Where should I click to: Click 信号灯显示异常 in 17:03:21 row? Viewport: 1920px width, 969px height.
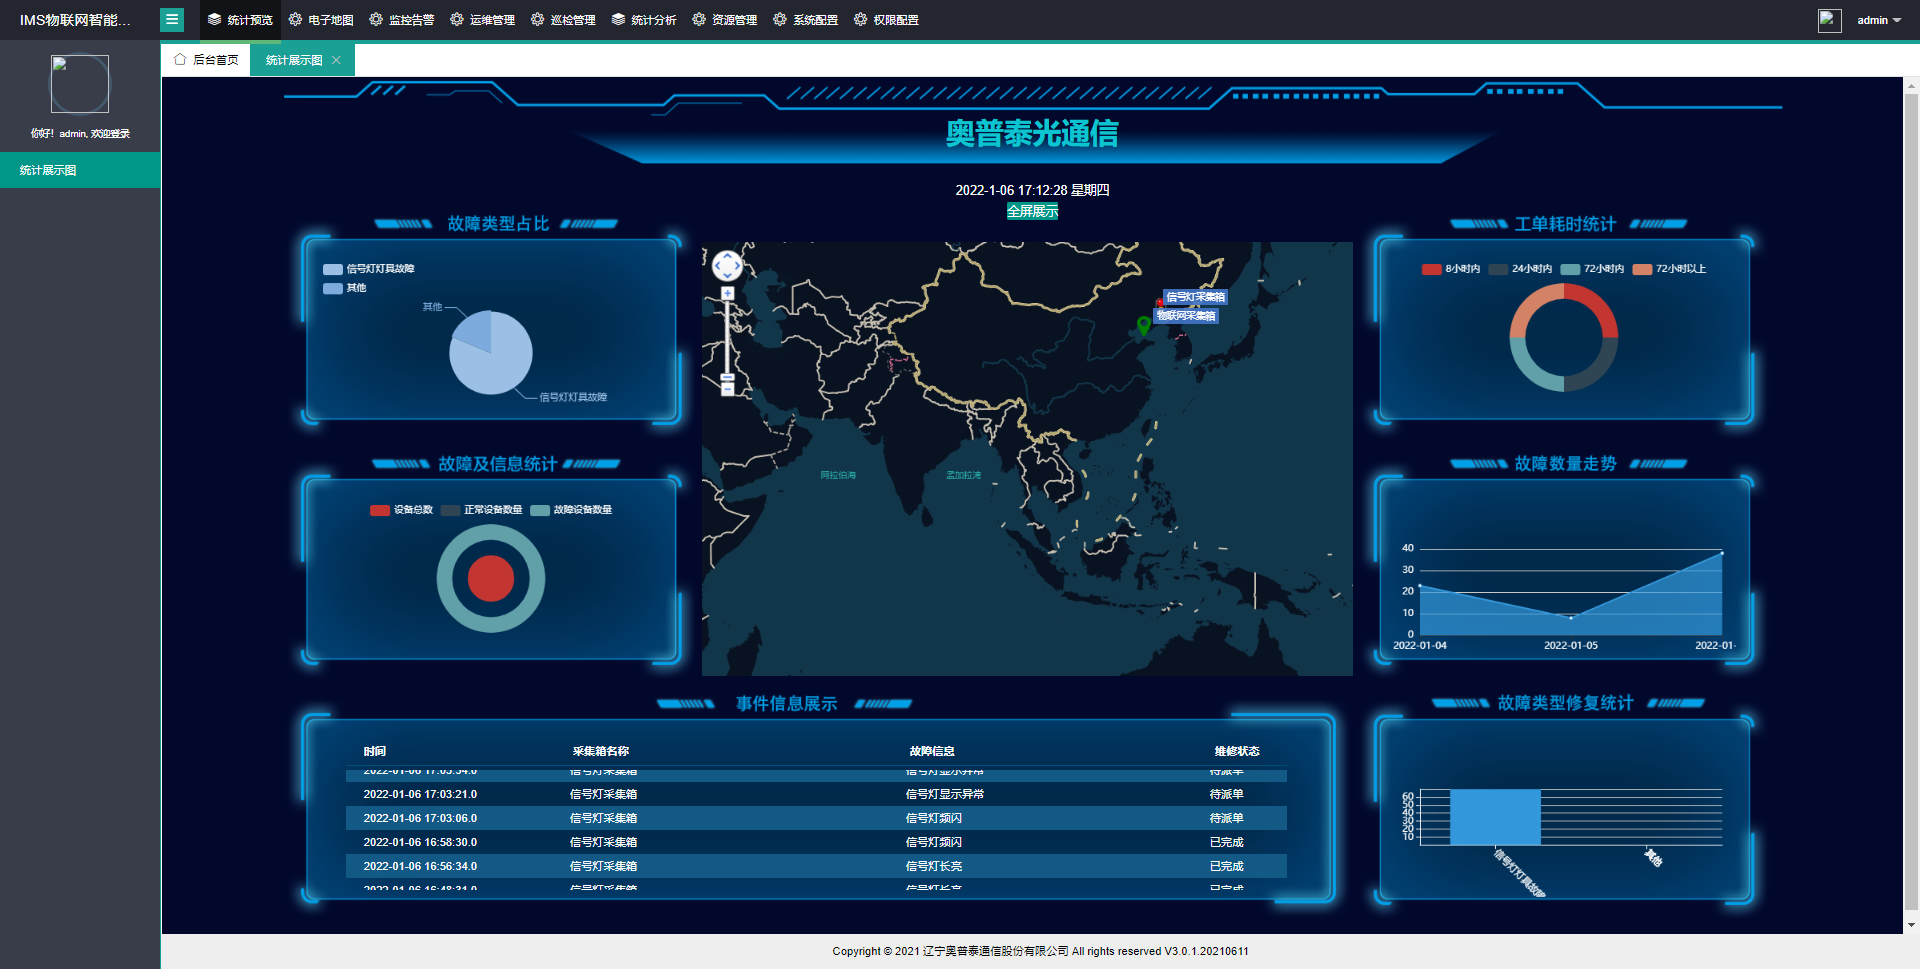coord(945,794)
